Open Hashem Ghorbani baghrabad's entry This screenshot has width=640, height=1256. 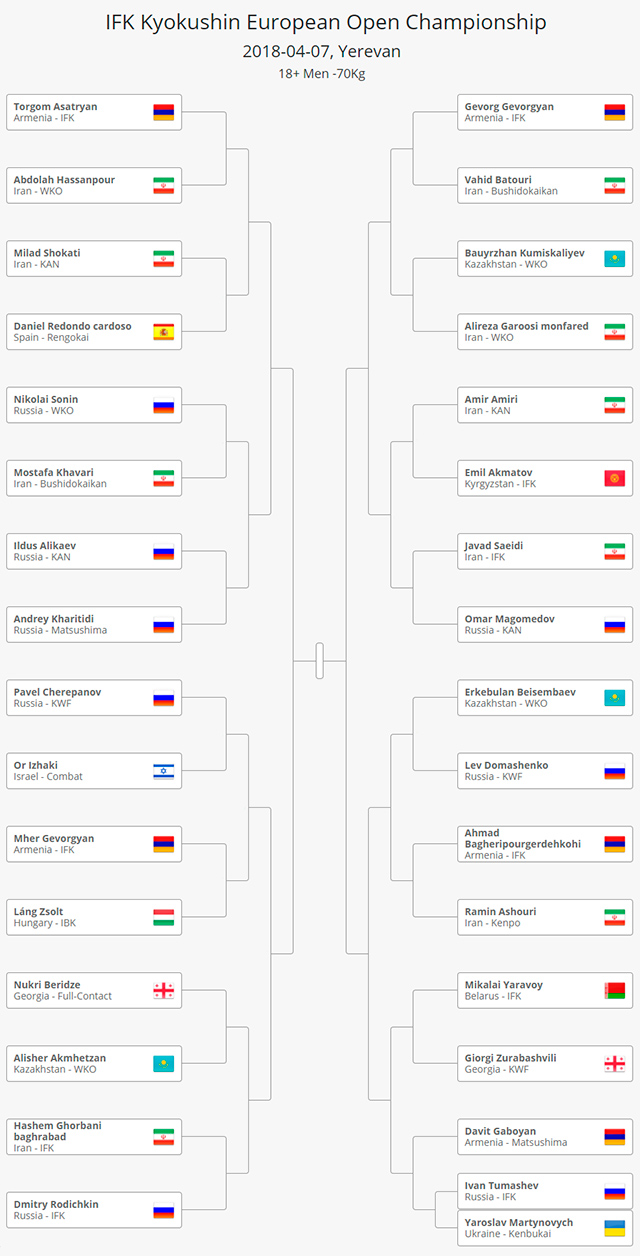[94, 1136]
